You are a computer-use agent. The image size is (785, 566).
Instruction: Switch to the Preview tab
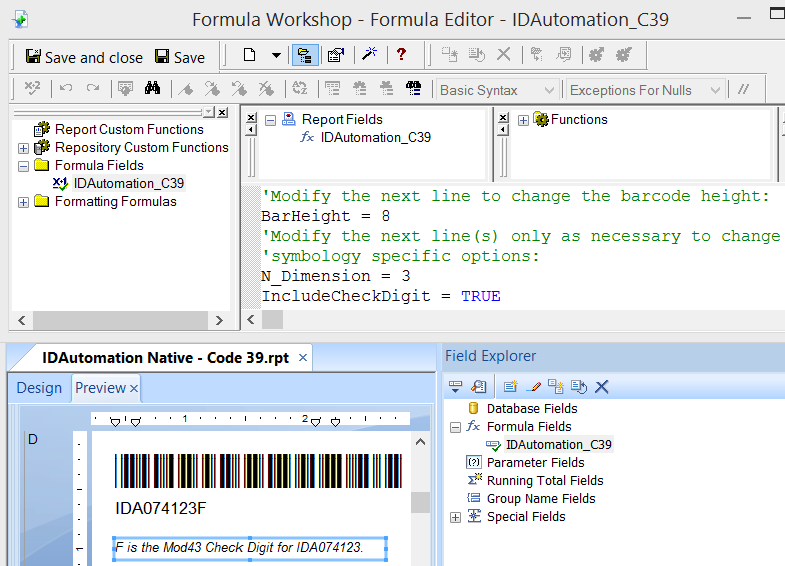(x=100, y=388)
